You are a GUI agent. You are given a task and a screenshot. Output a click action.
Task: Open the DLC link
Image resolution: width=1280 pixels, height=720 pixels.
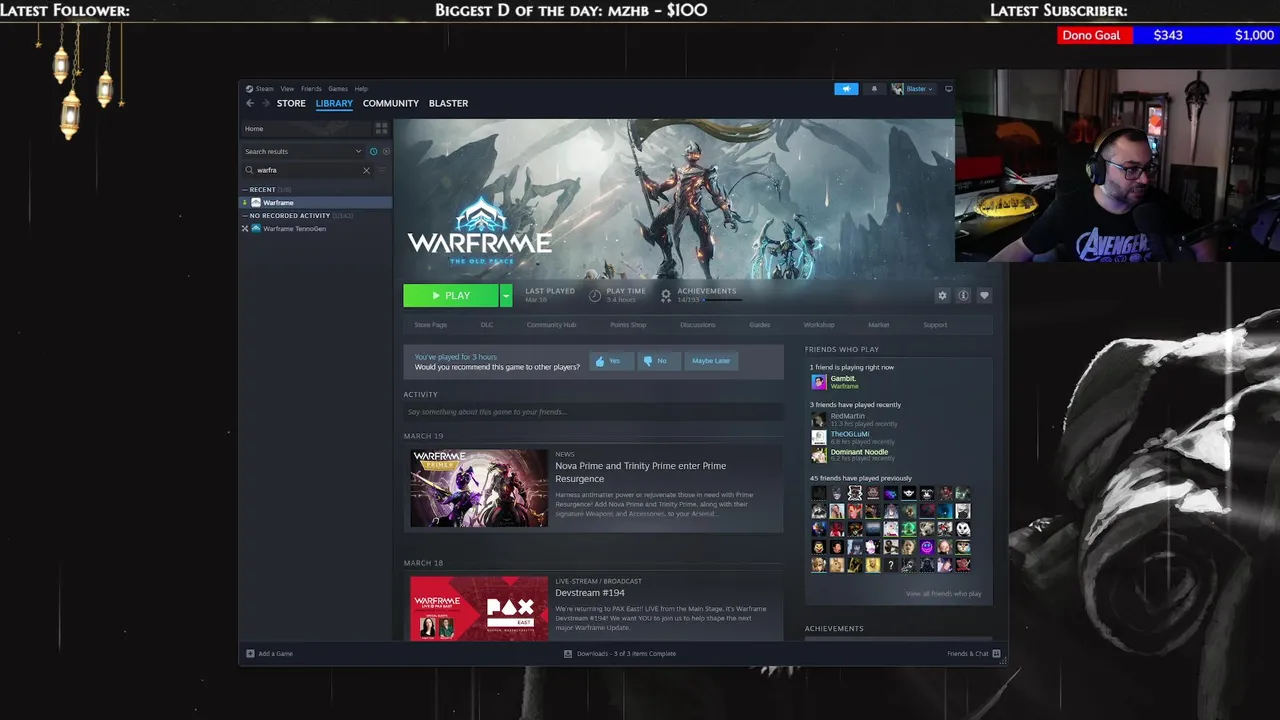(x=487, y=325)
